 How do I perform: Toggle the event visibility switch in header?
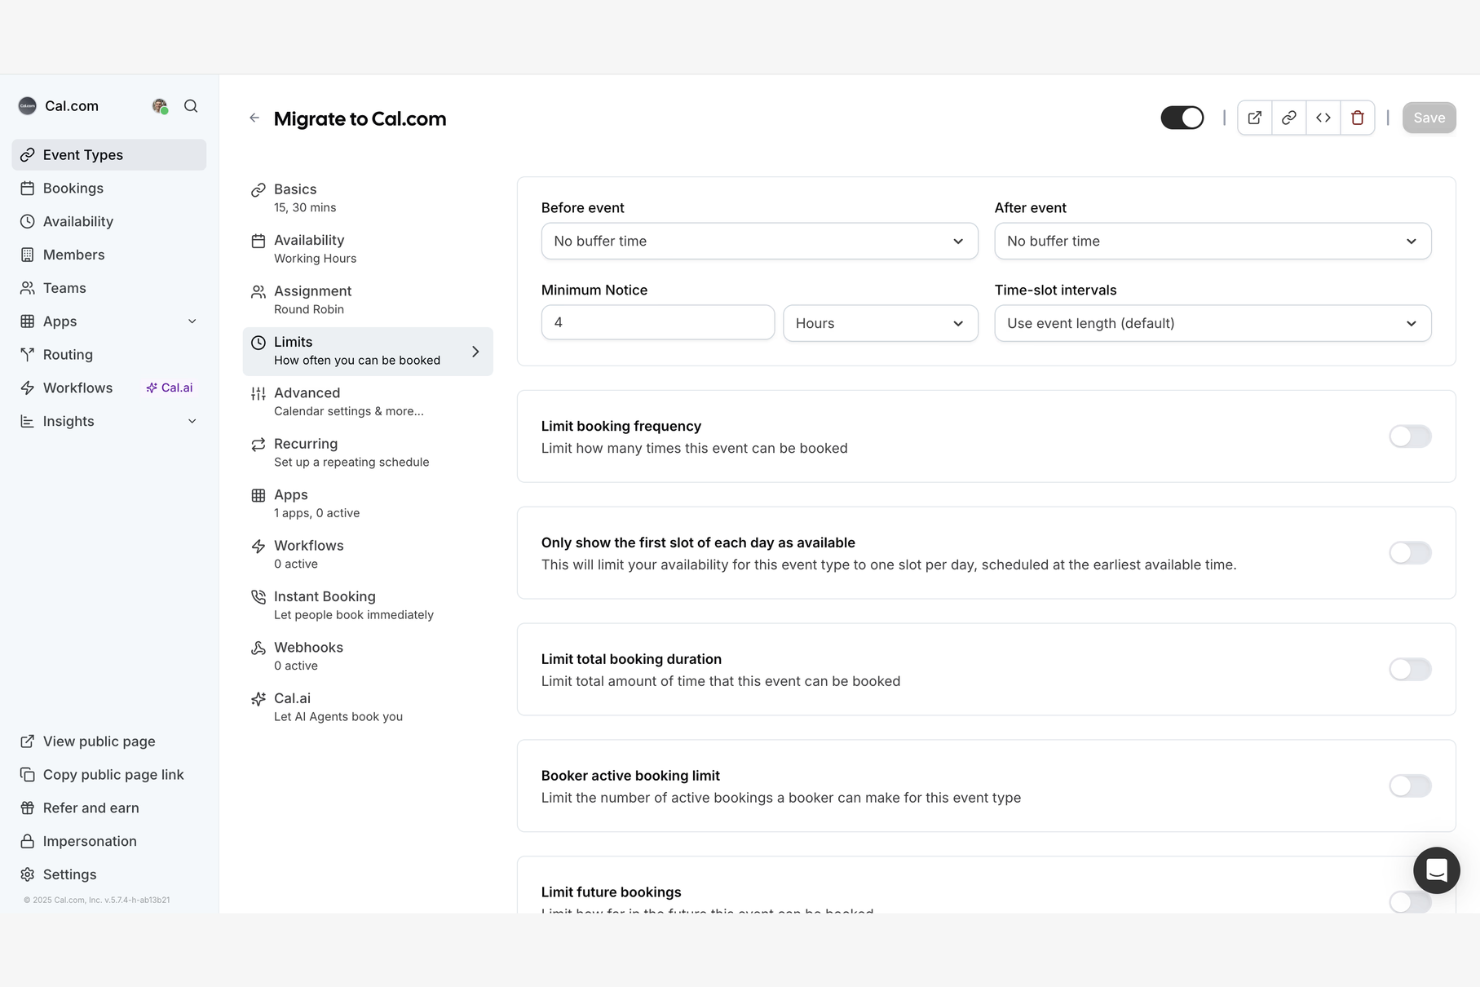coord(1182,117)
